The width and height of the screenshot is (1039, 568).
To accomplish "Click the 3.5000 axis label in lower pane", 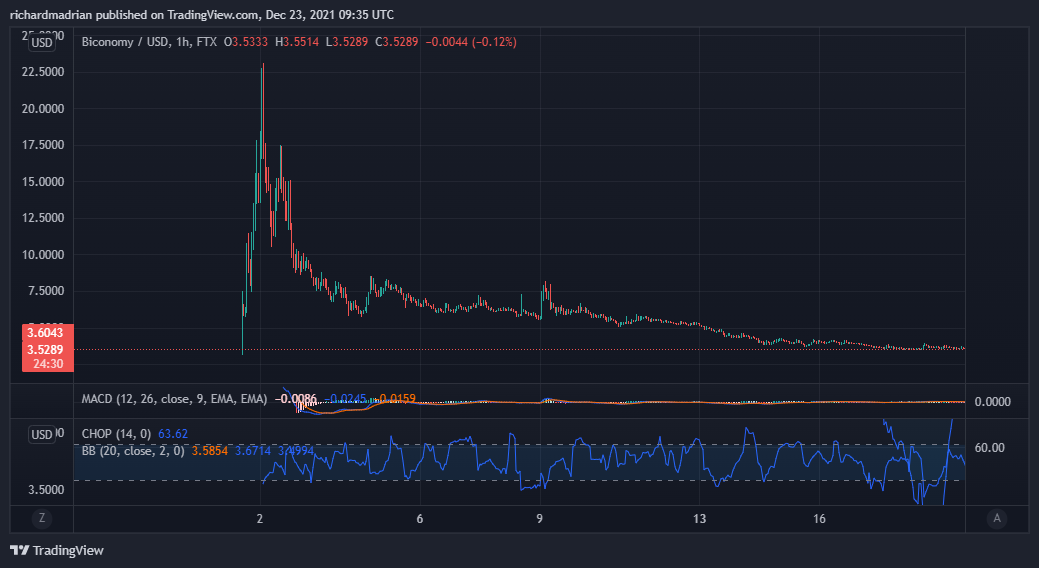I will tap(46, 489).
